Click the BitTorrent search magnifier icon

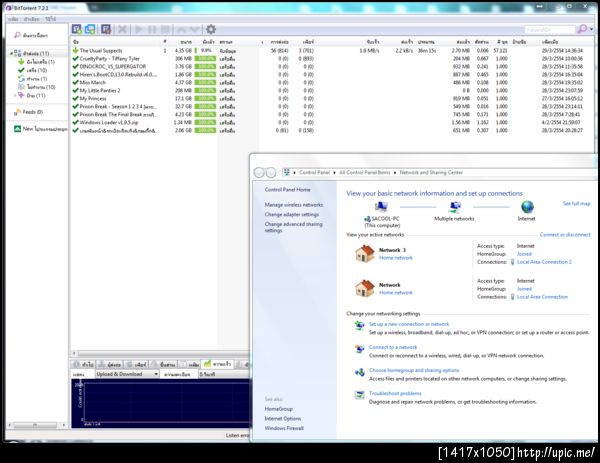582,29
